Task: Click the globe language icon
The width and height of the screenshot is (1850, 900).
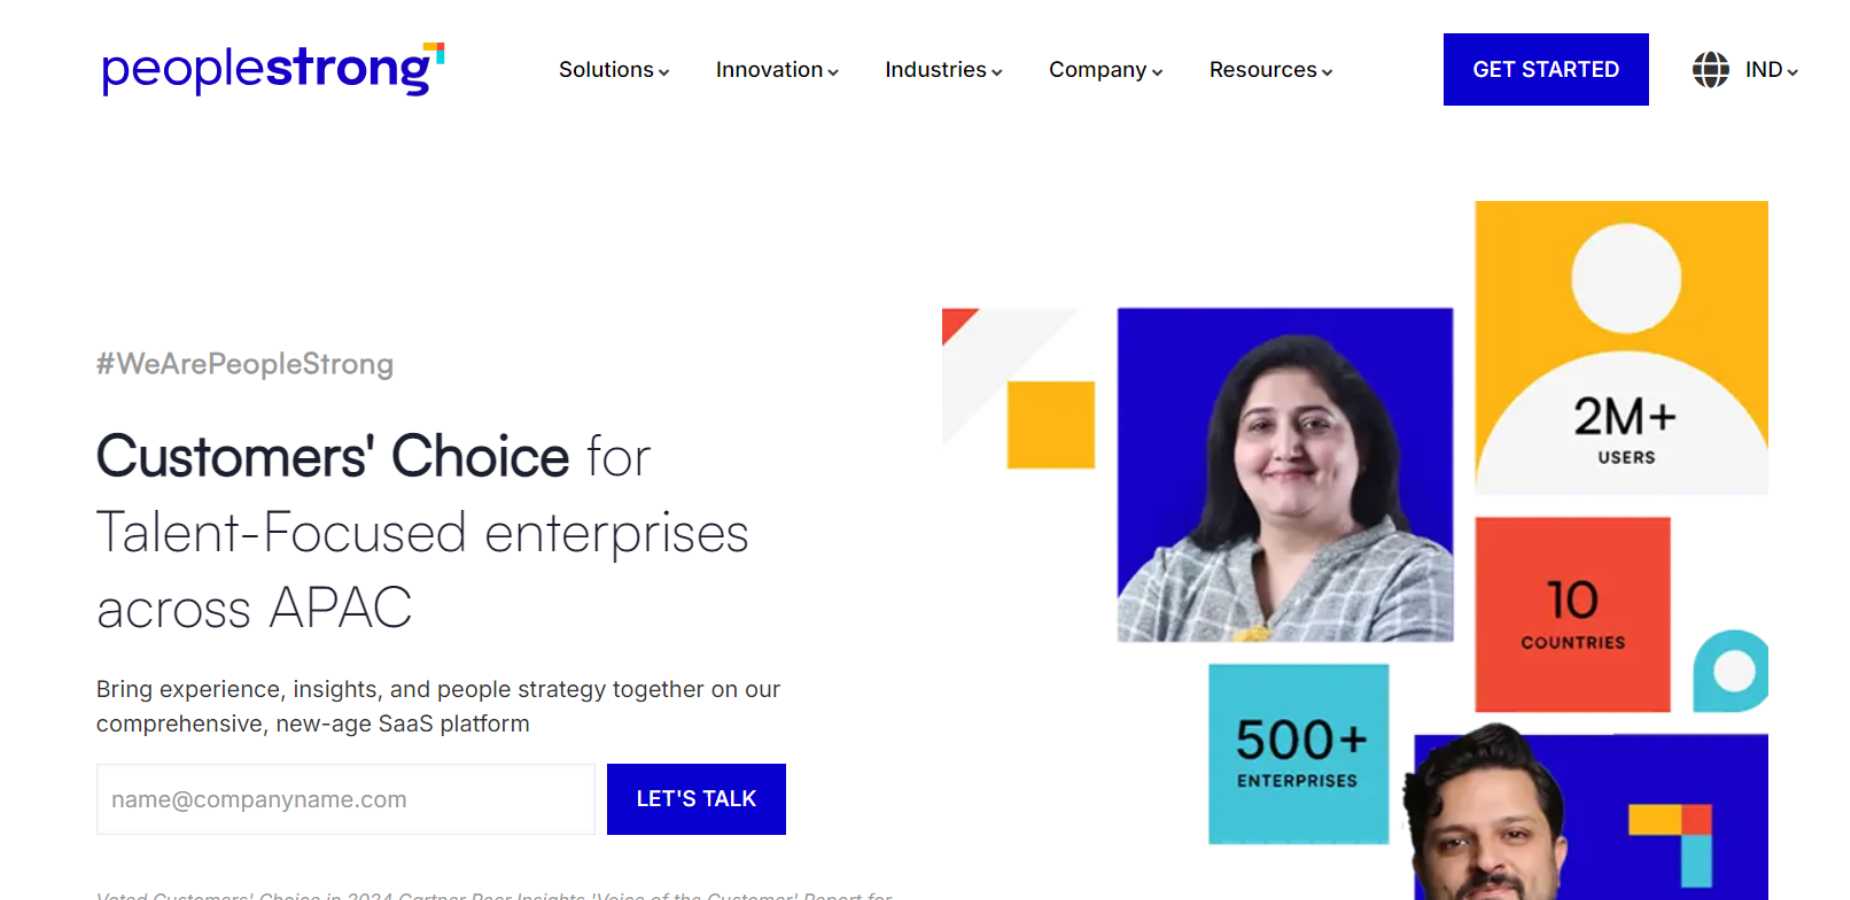Action: point(1709,69)
